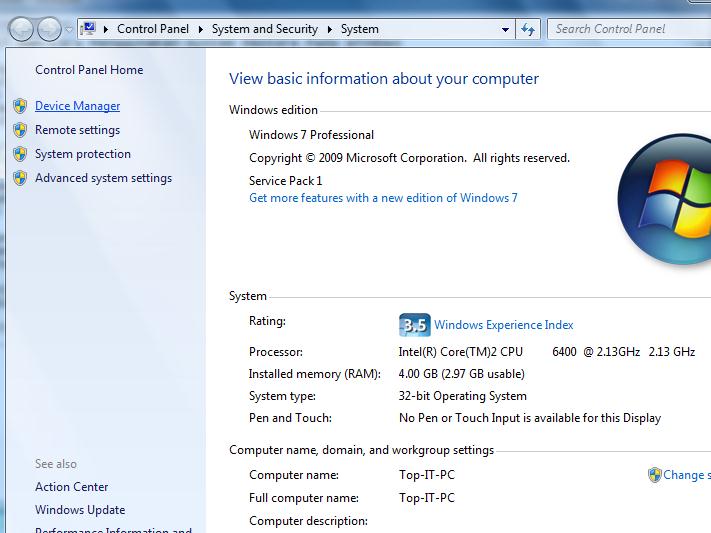711x533 pixels.
Task: Click the Back navigation arrow button
Action: click(21, 29)
